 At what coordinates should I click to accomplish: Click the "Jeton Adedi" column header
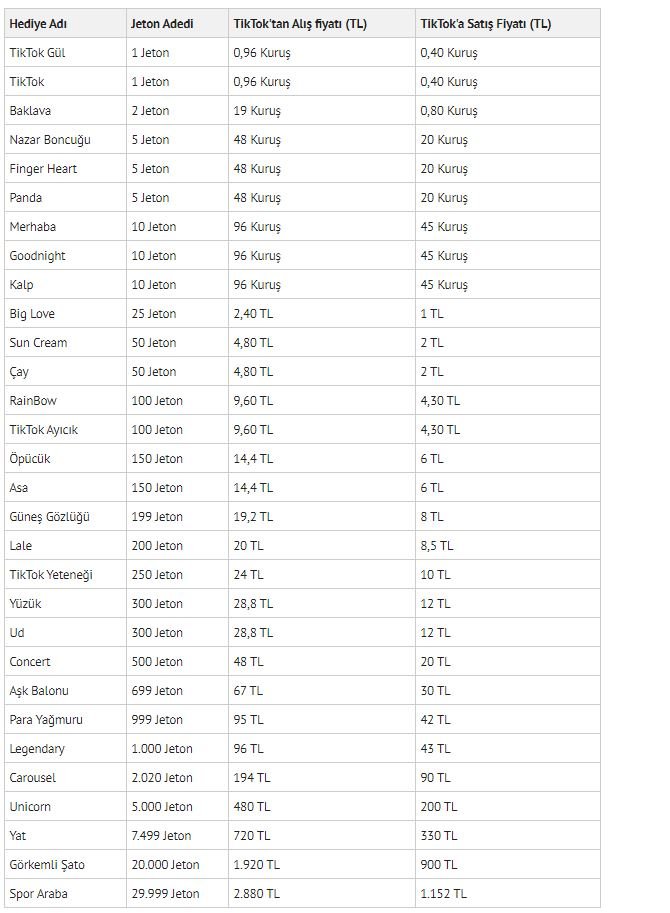pos(162,23)
